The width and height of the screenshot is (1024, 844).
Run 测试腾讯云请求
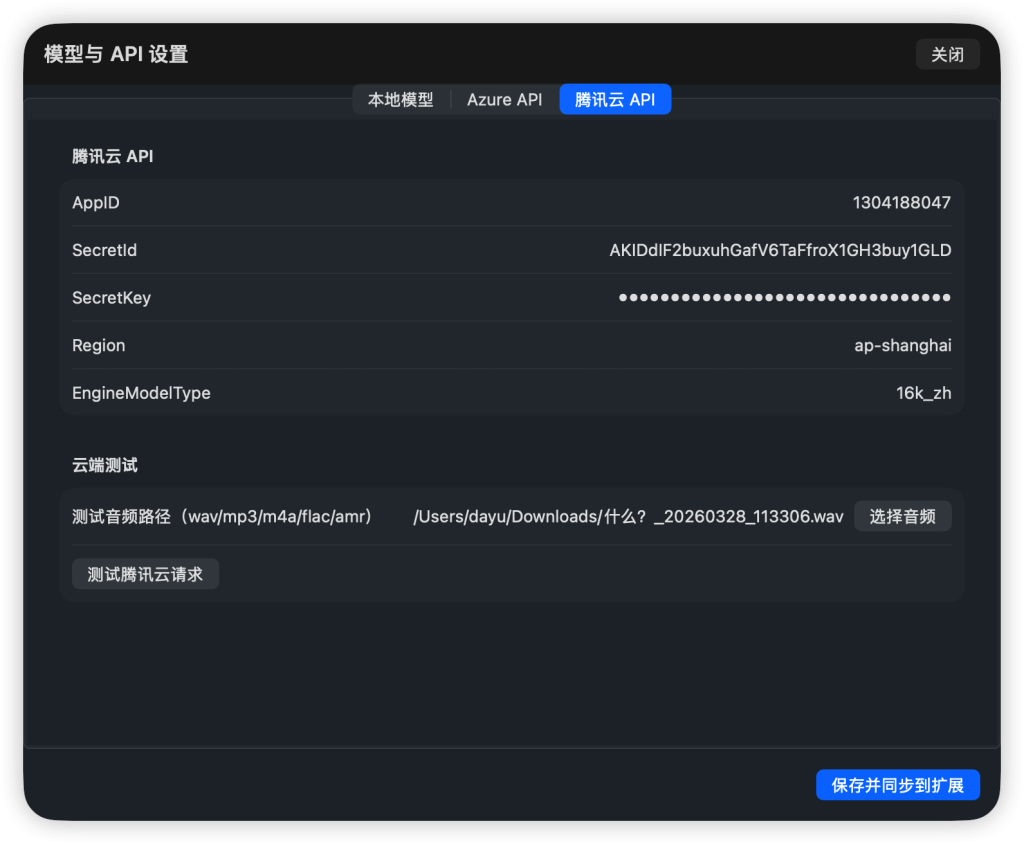pyautogui.click(x=145, y=574)
